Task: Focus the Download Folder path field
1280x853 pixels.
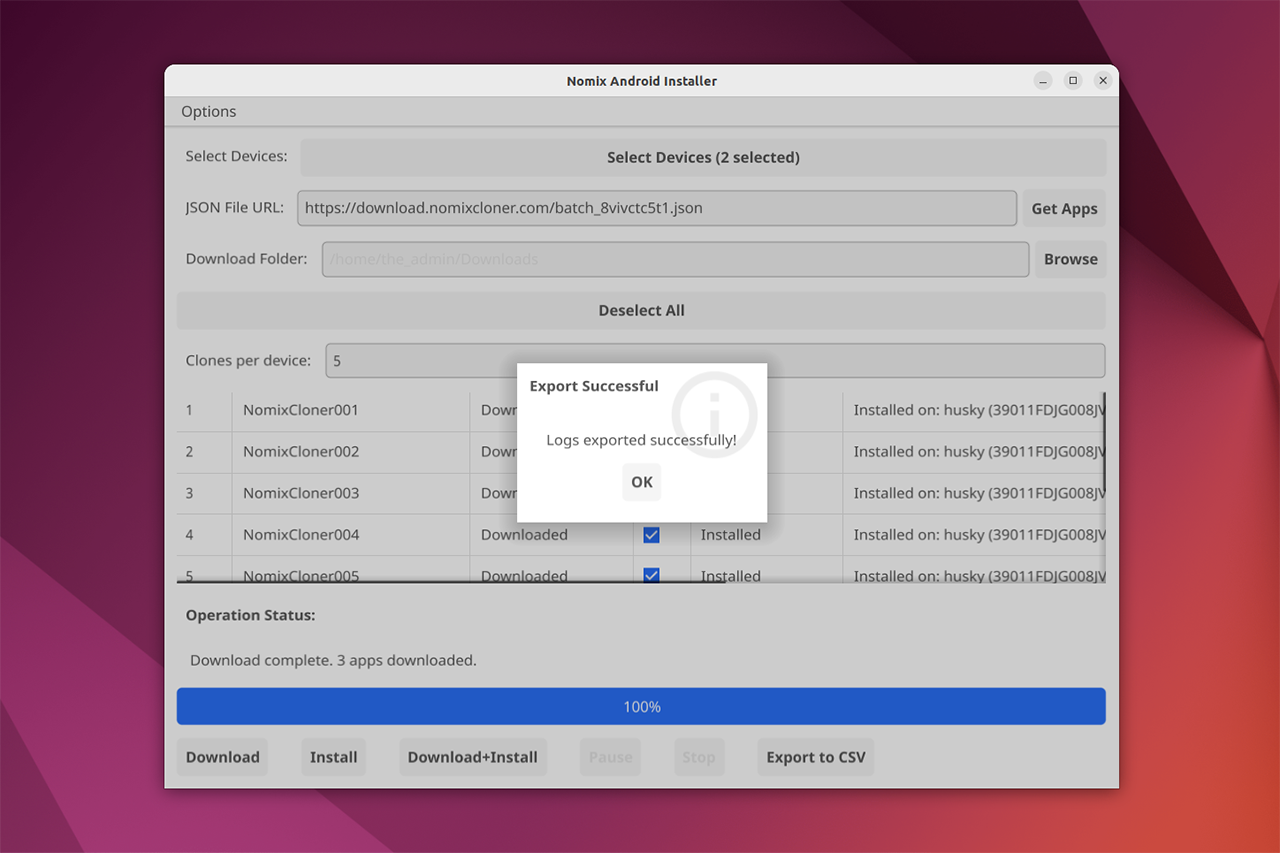Action: pyautogui.click(x=675, y=259)
